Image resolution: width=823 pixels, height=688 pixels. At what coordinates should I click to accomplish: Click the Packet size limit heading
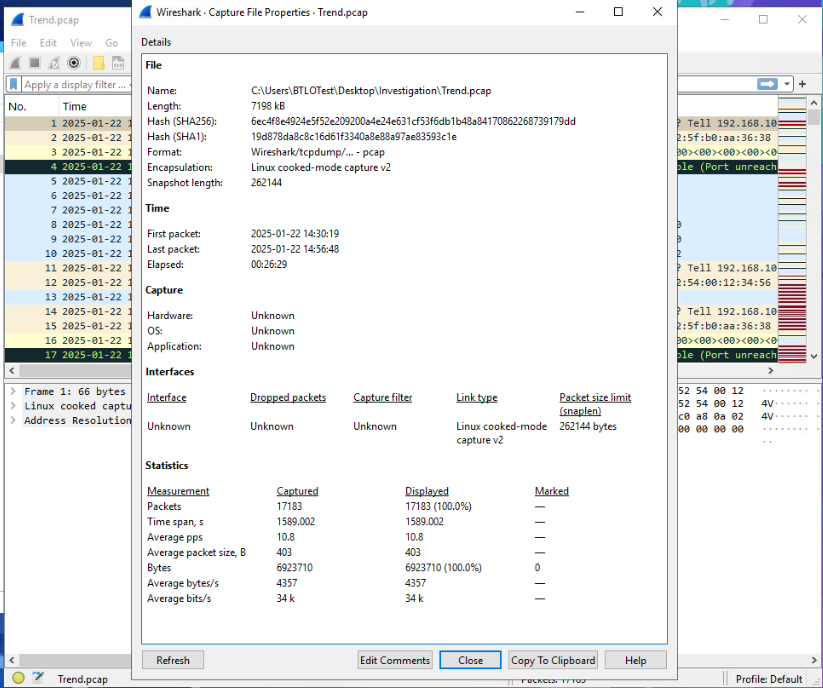pyautogui.click(x=595, y=404)
